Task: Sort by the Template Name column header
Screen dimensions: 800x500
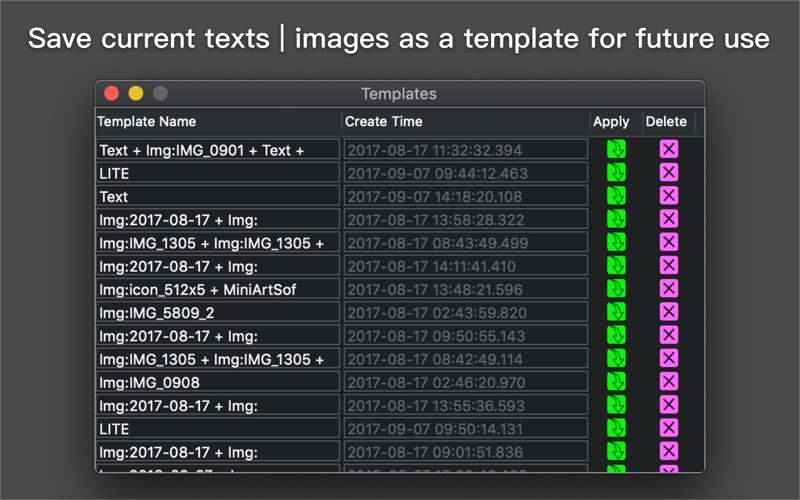Action: point(218,121)
